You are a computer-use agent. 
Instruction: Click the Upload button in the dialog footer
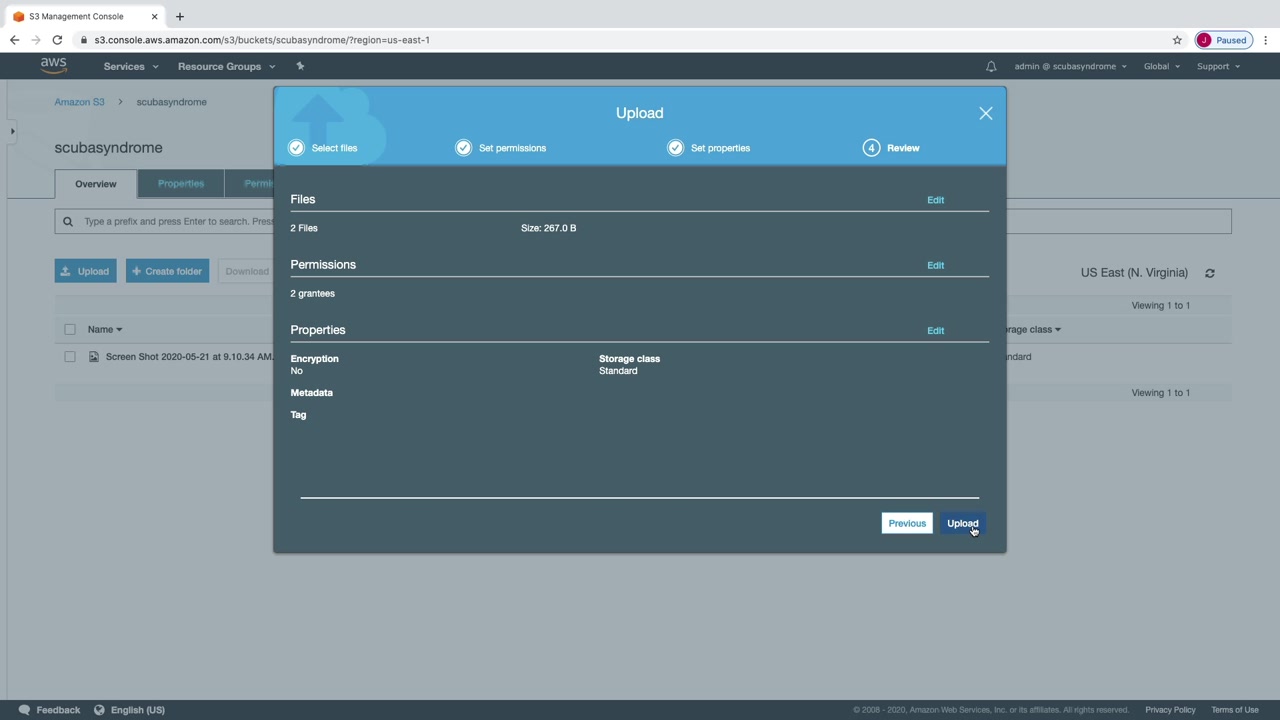[962, 523]
